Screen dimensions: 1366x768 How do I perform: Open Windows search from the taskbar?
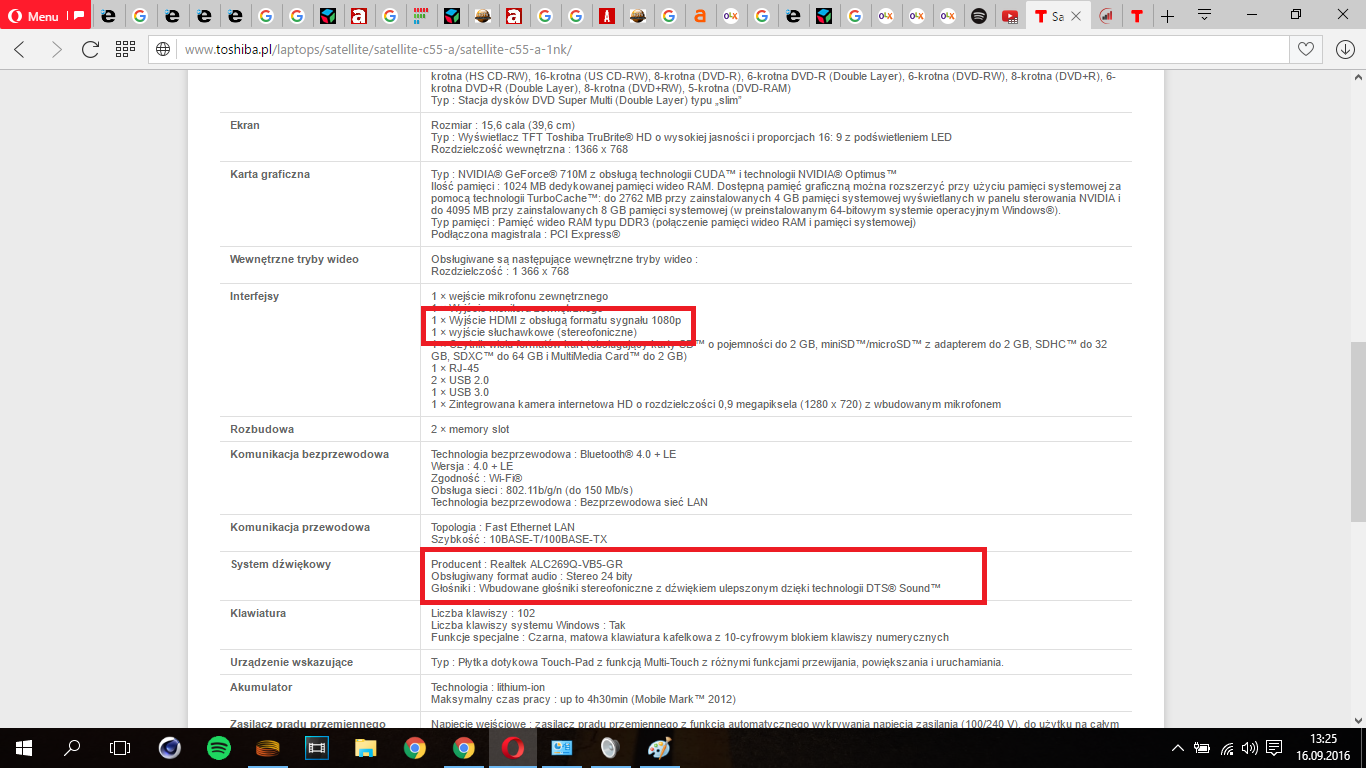(72, 747)
